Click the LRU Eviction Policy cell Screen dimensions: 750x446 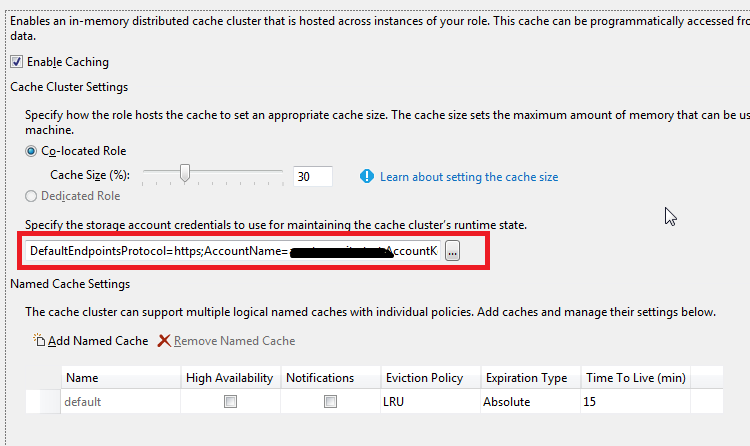tap(397, 402)
